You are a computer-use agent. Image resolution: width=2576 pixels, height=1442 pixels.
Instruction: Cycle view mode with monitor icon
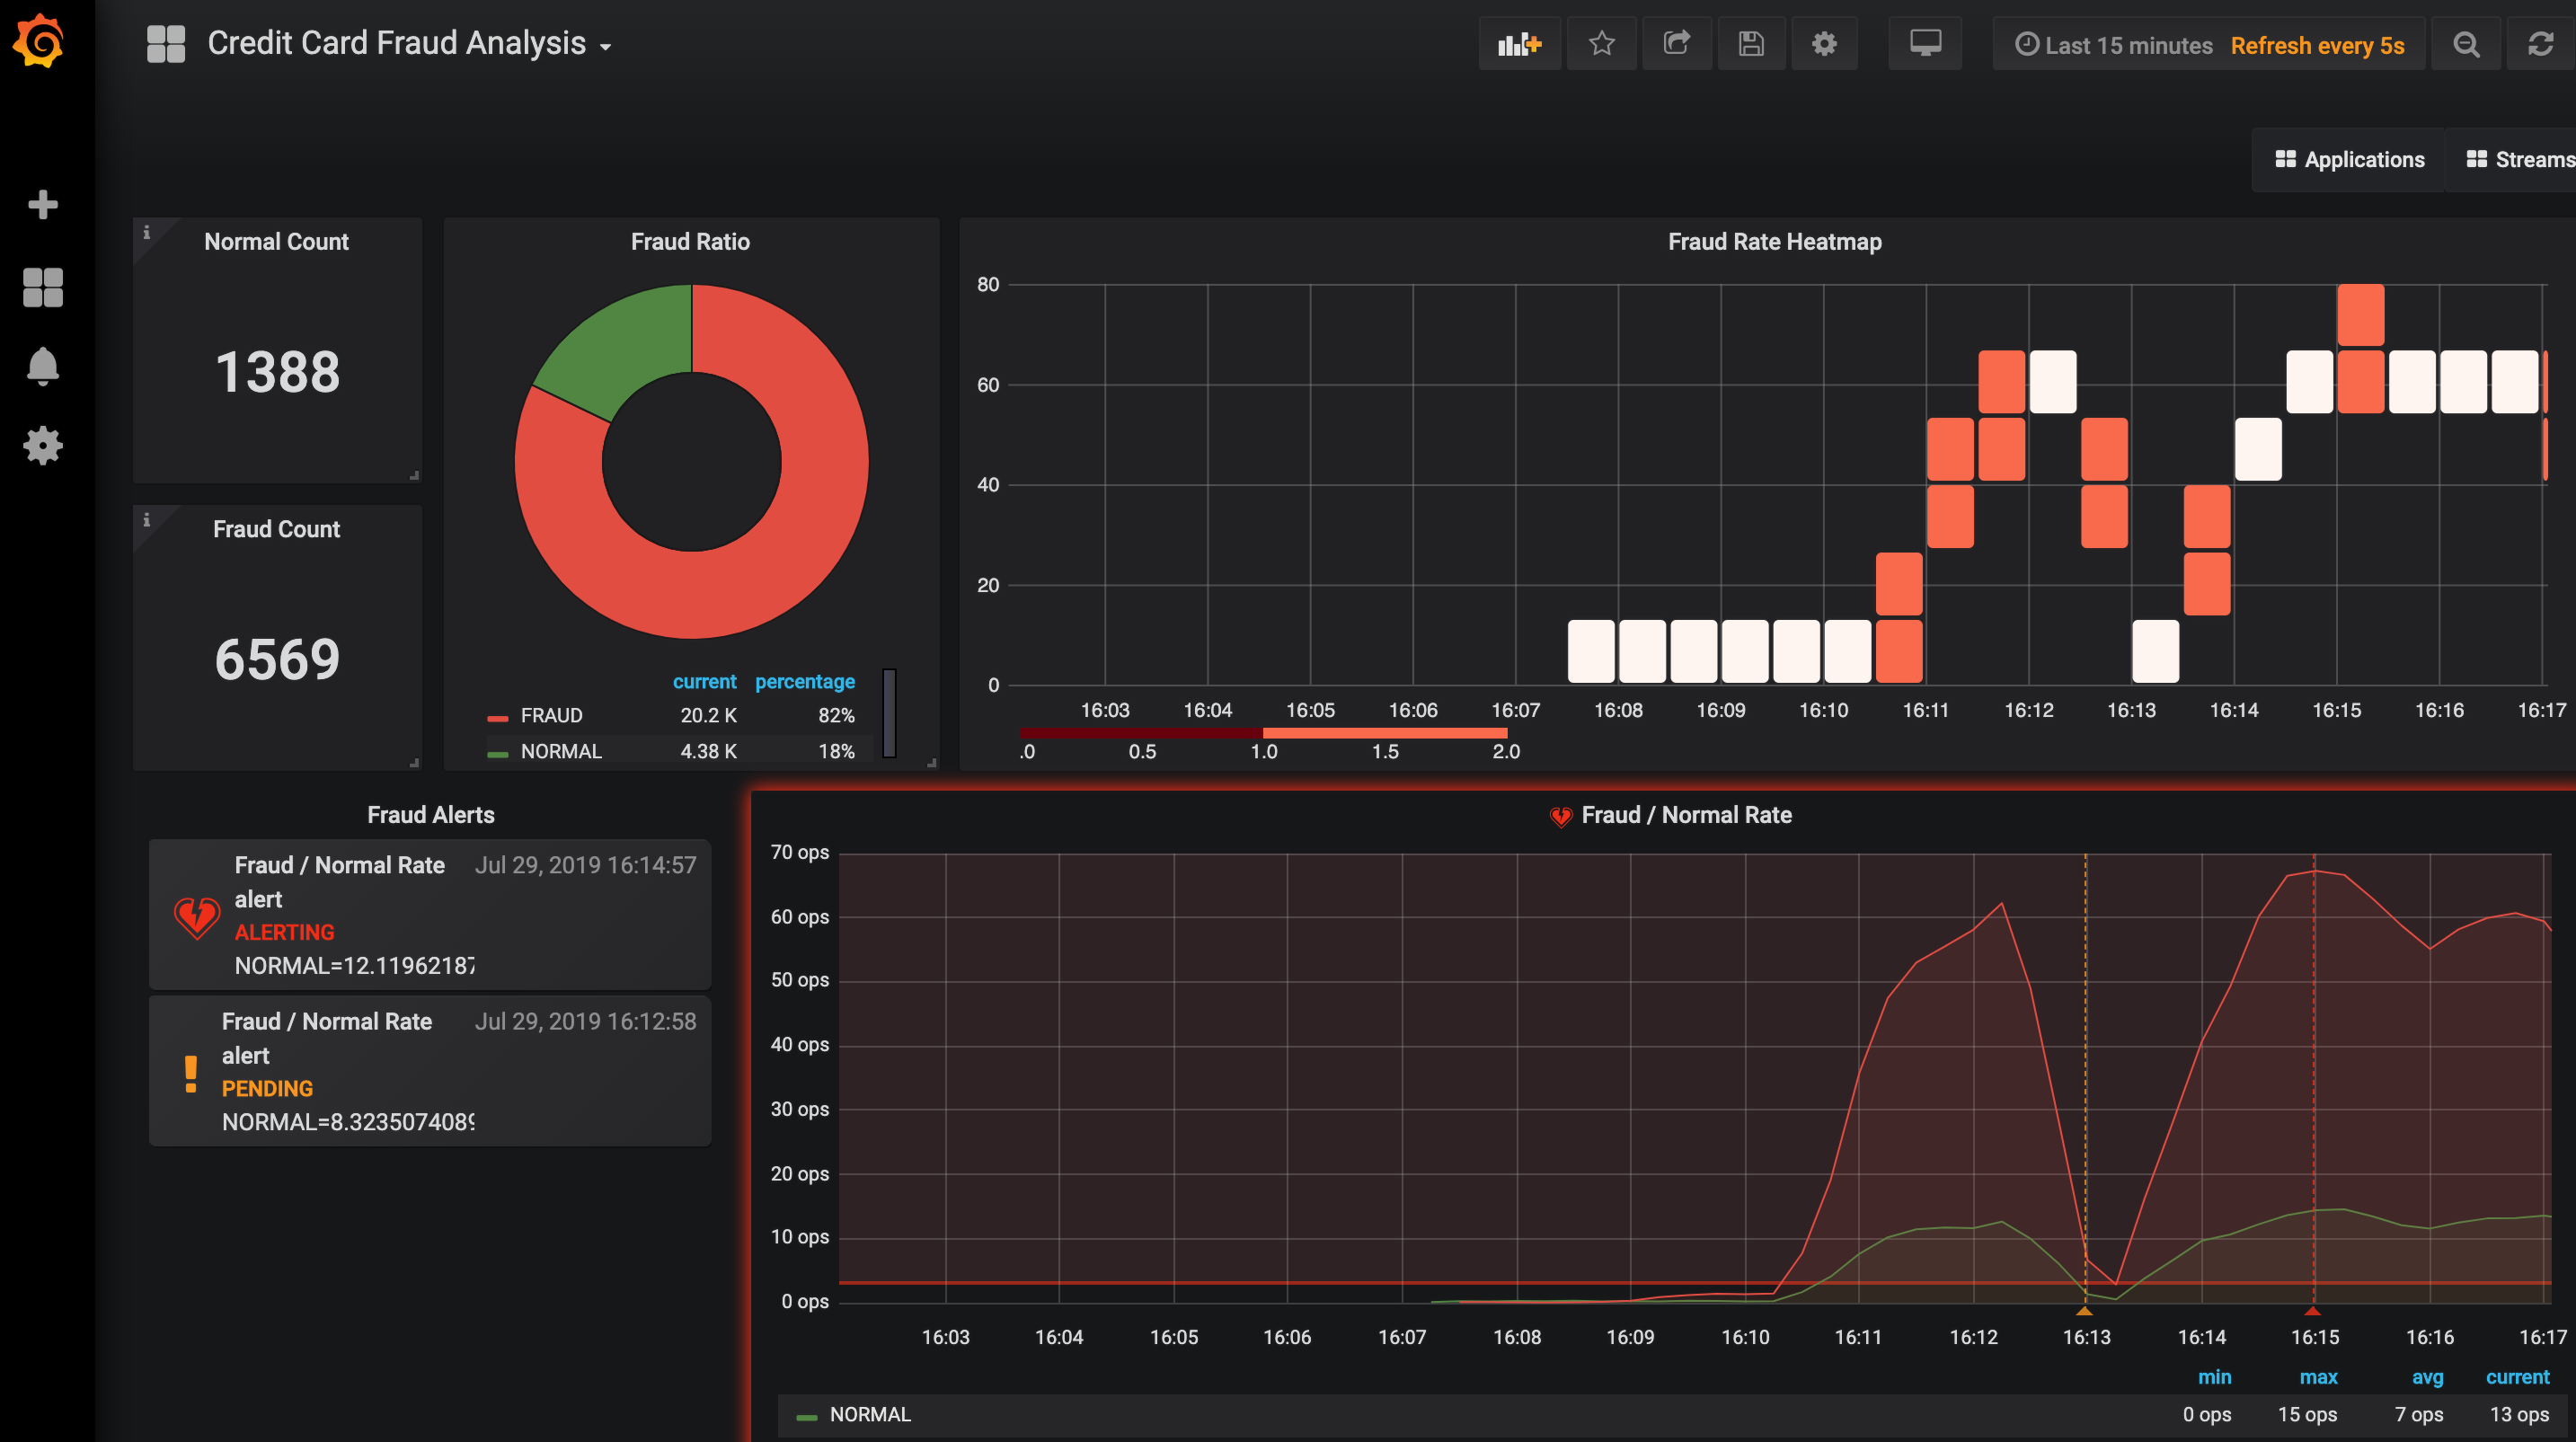(x=1924, y=44)
